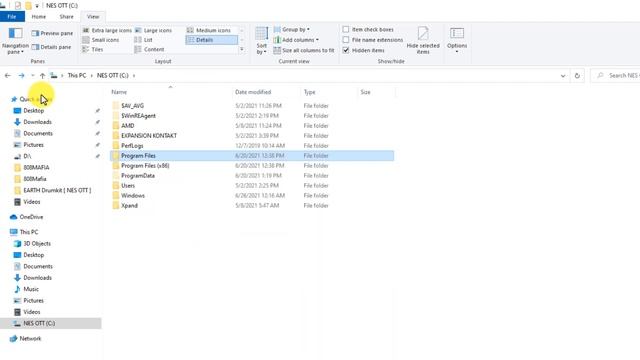
Task: Open the address bar history dropdown
Action: pos(563,76)
